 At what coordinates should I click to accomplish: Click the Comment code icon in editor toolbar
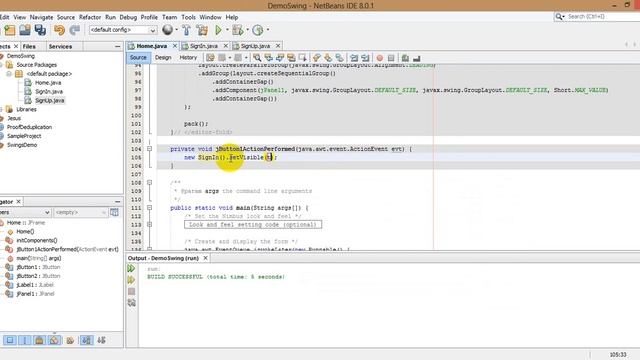coord(405,58)
